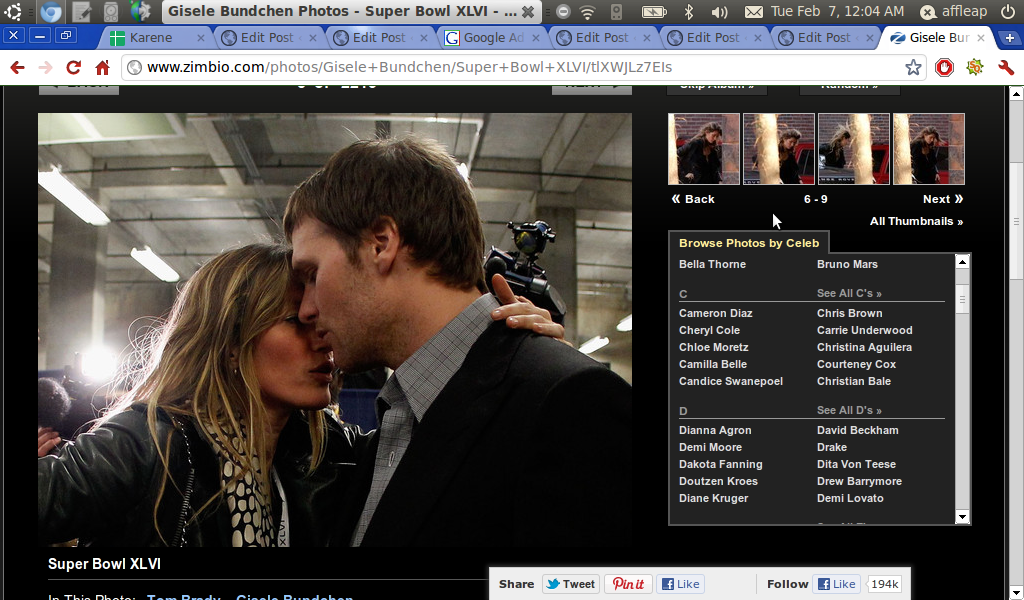Viewport: 1024px width, 600px height.
Task: Close the Google Ad tab
Action: click(536, 38)
